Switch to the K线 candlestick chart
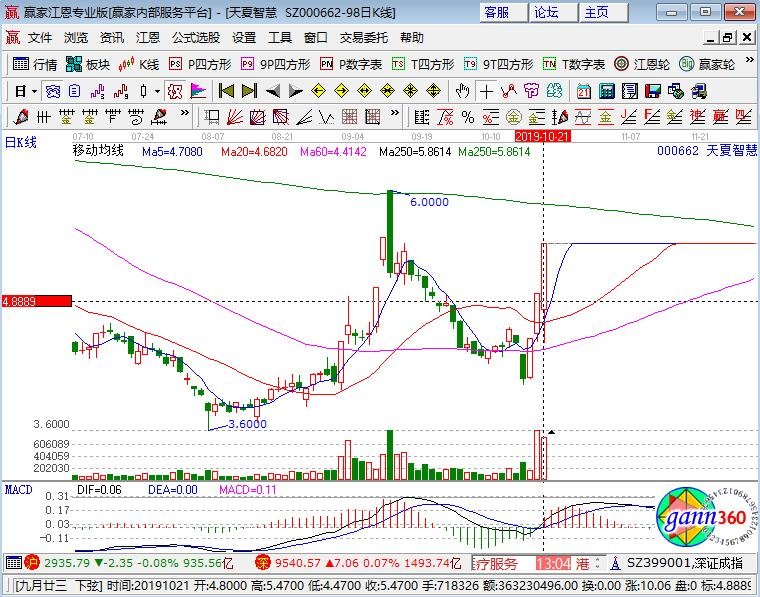This screenshot has width=760, height=597. click(139, 64)
